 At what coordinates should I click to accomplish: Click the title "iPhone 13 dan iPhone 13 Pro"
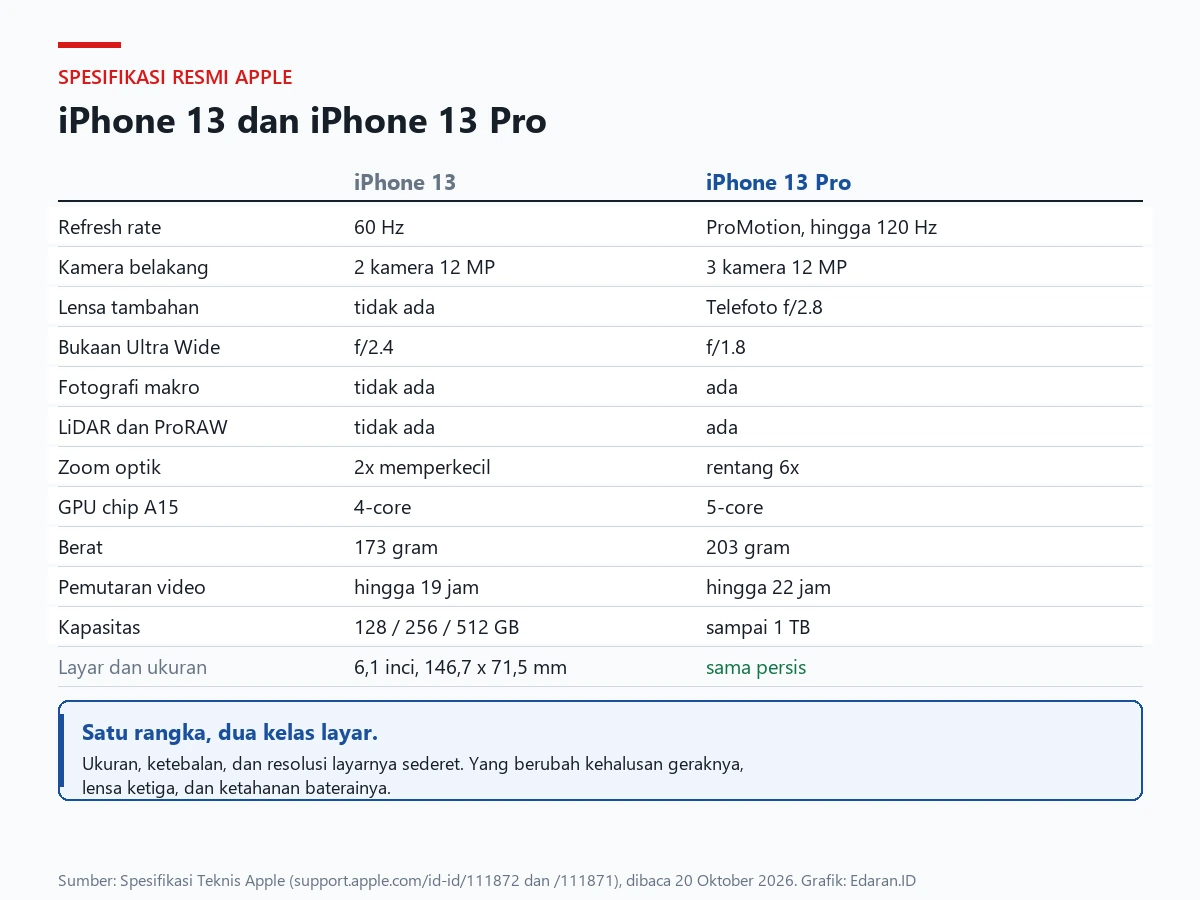pyautogui.click(x=302, y=121)
